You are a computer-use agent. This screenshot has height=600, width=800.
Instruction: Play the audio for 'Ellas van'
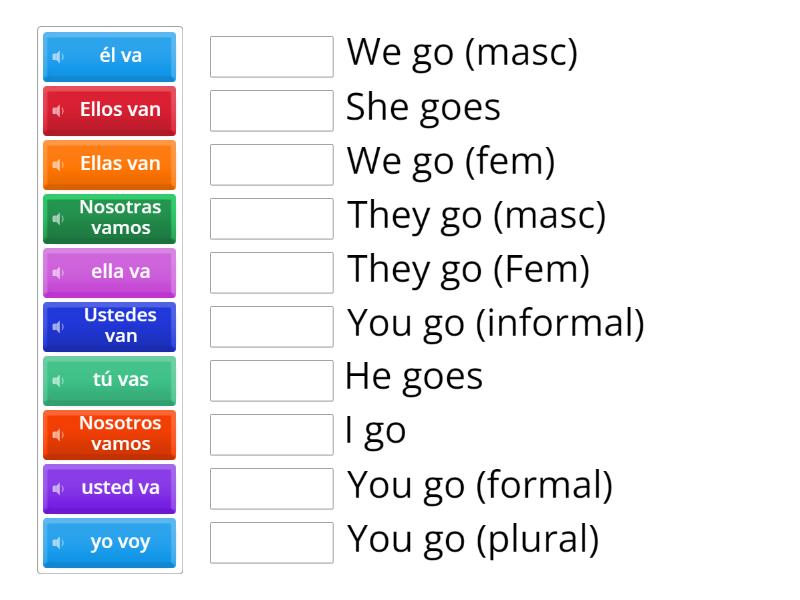coord(59,165)
